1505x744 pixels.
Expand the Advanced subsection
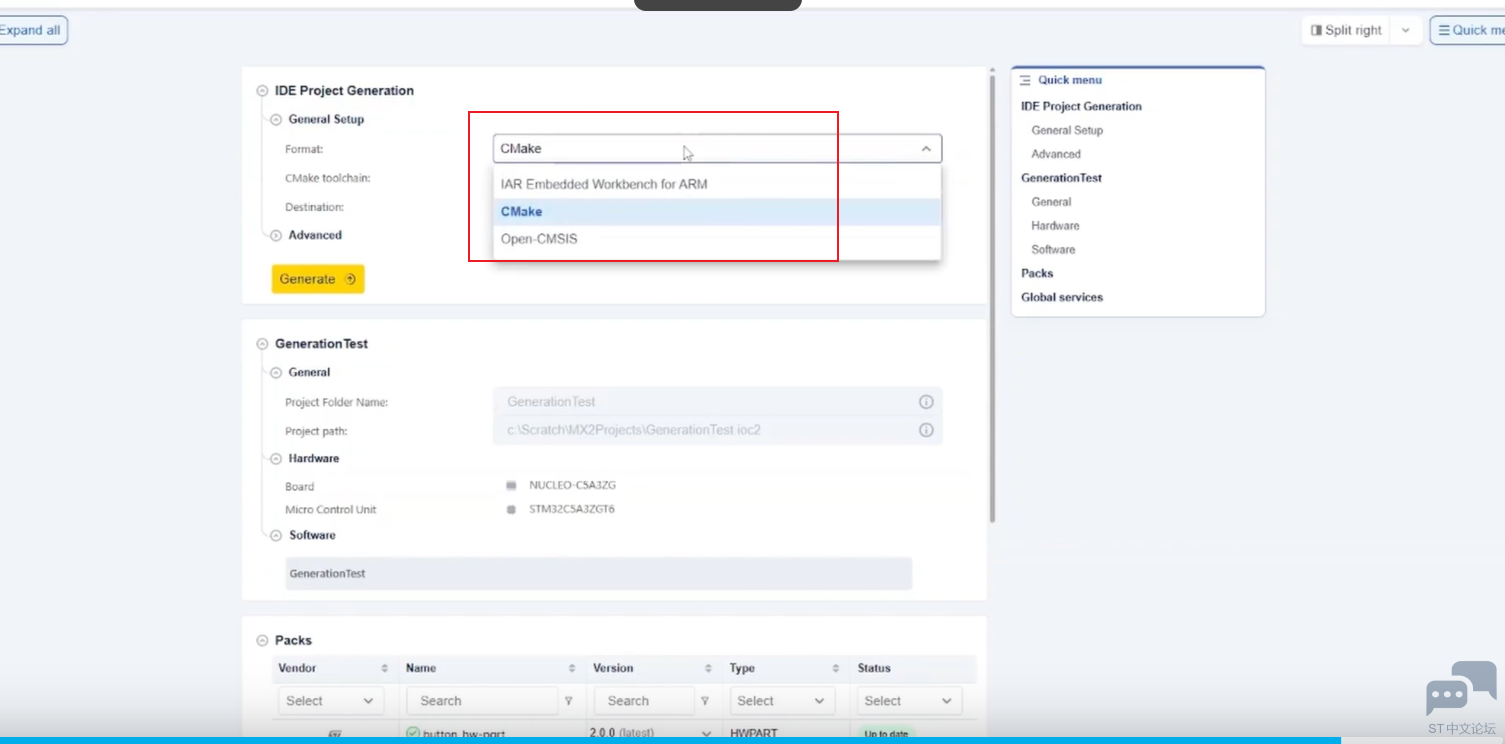point(276,236)
